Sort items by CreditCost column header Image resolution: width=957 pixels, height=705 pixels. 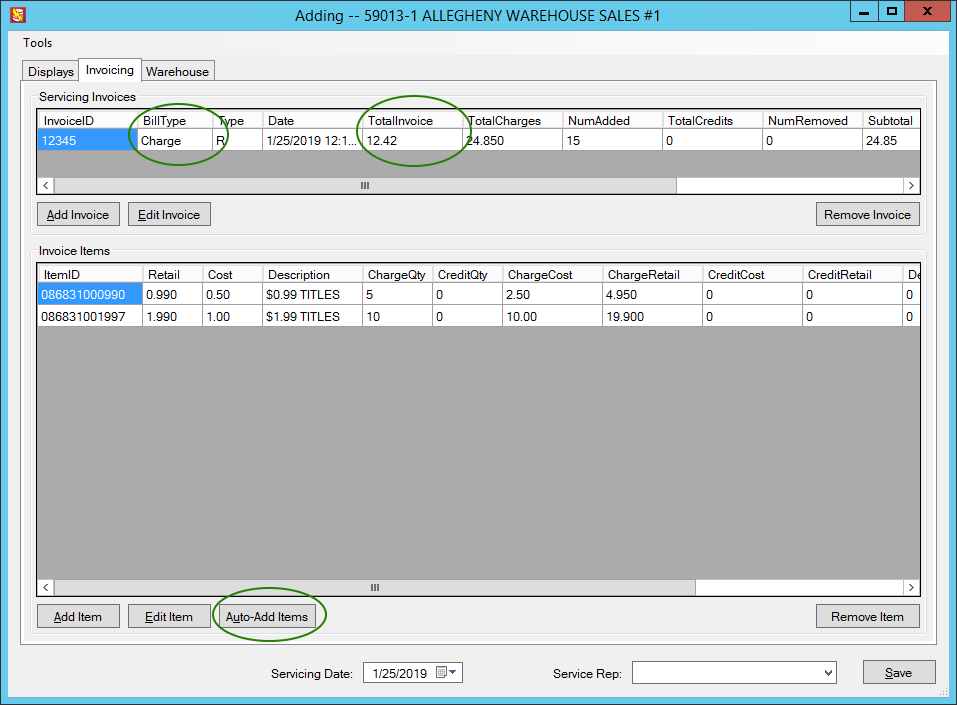pyautogui.click(x=752, y=275)
